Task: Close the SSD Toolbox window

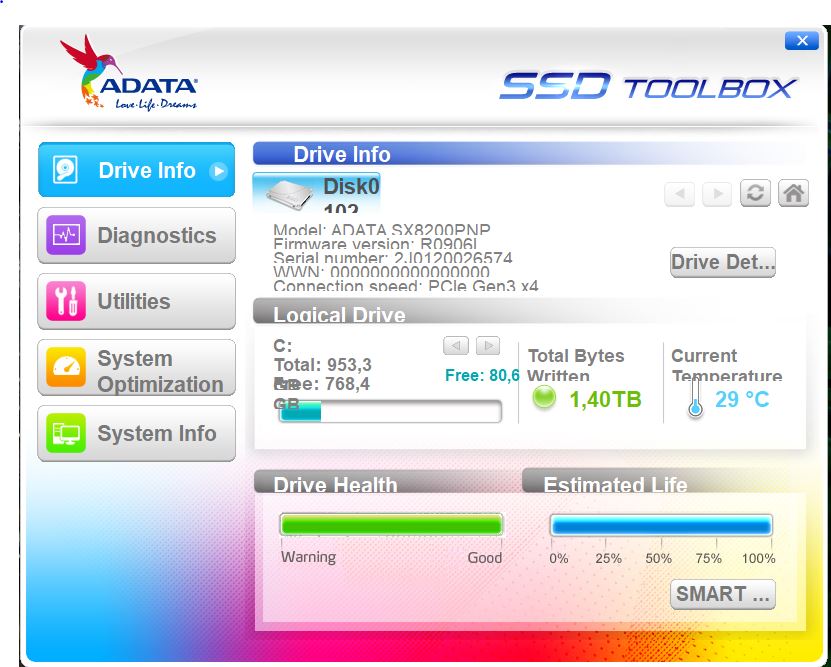Action: click(802, 41)
